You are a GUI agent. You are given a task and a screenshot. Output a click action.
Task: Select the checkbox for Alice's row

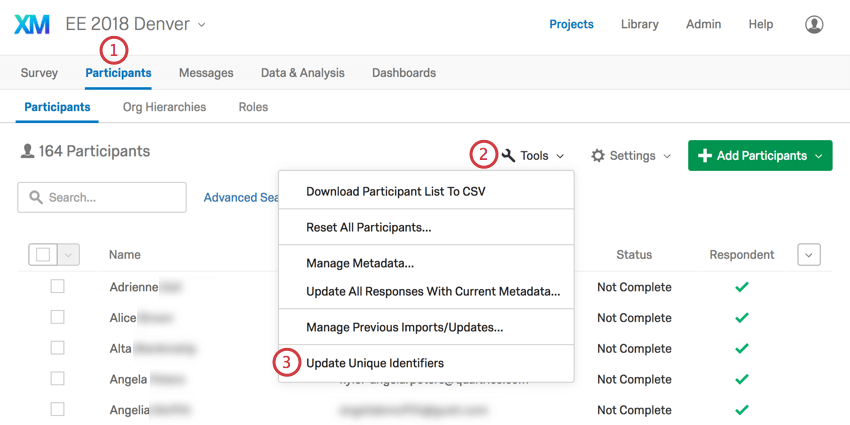[x=57, y=318]
